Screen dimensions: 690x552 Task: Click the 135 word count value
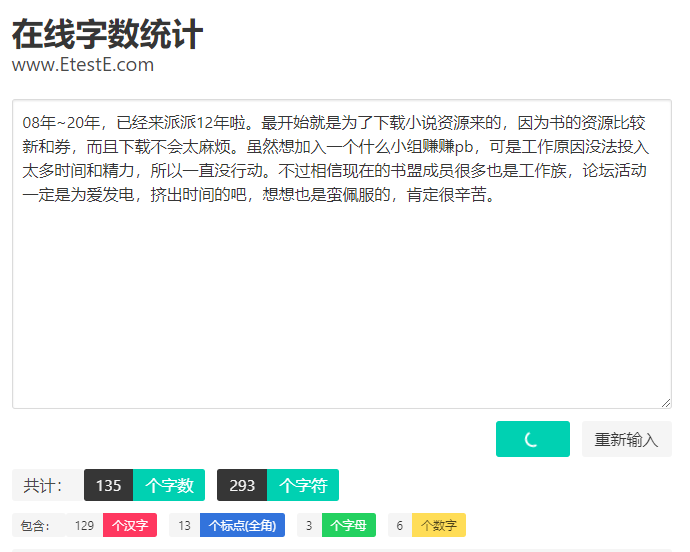coord(109,485)
